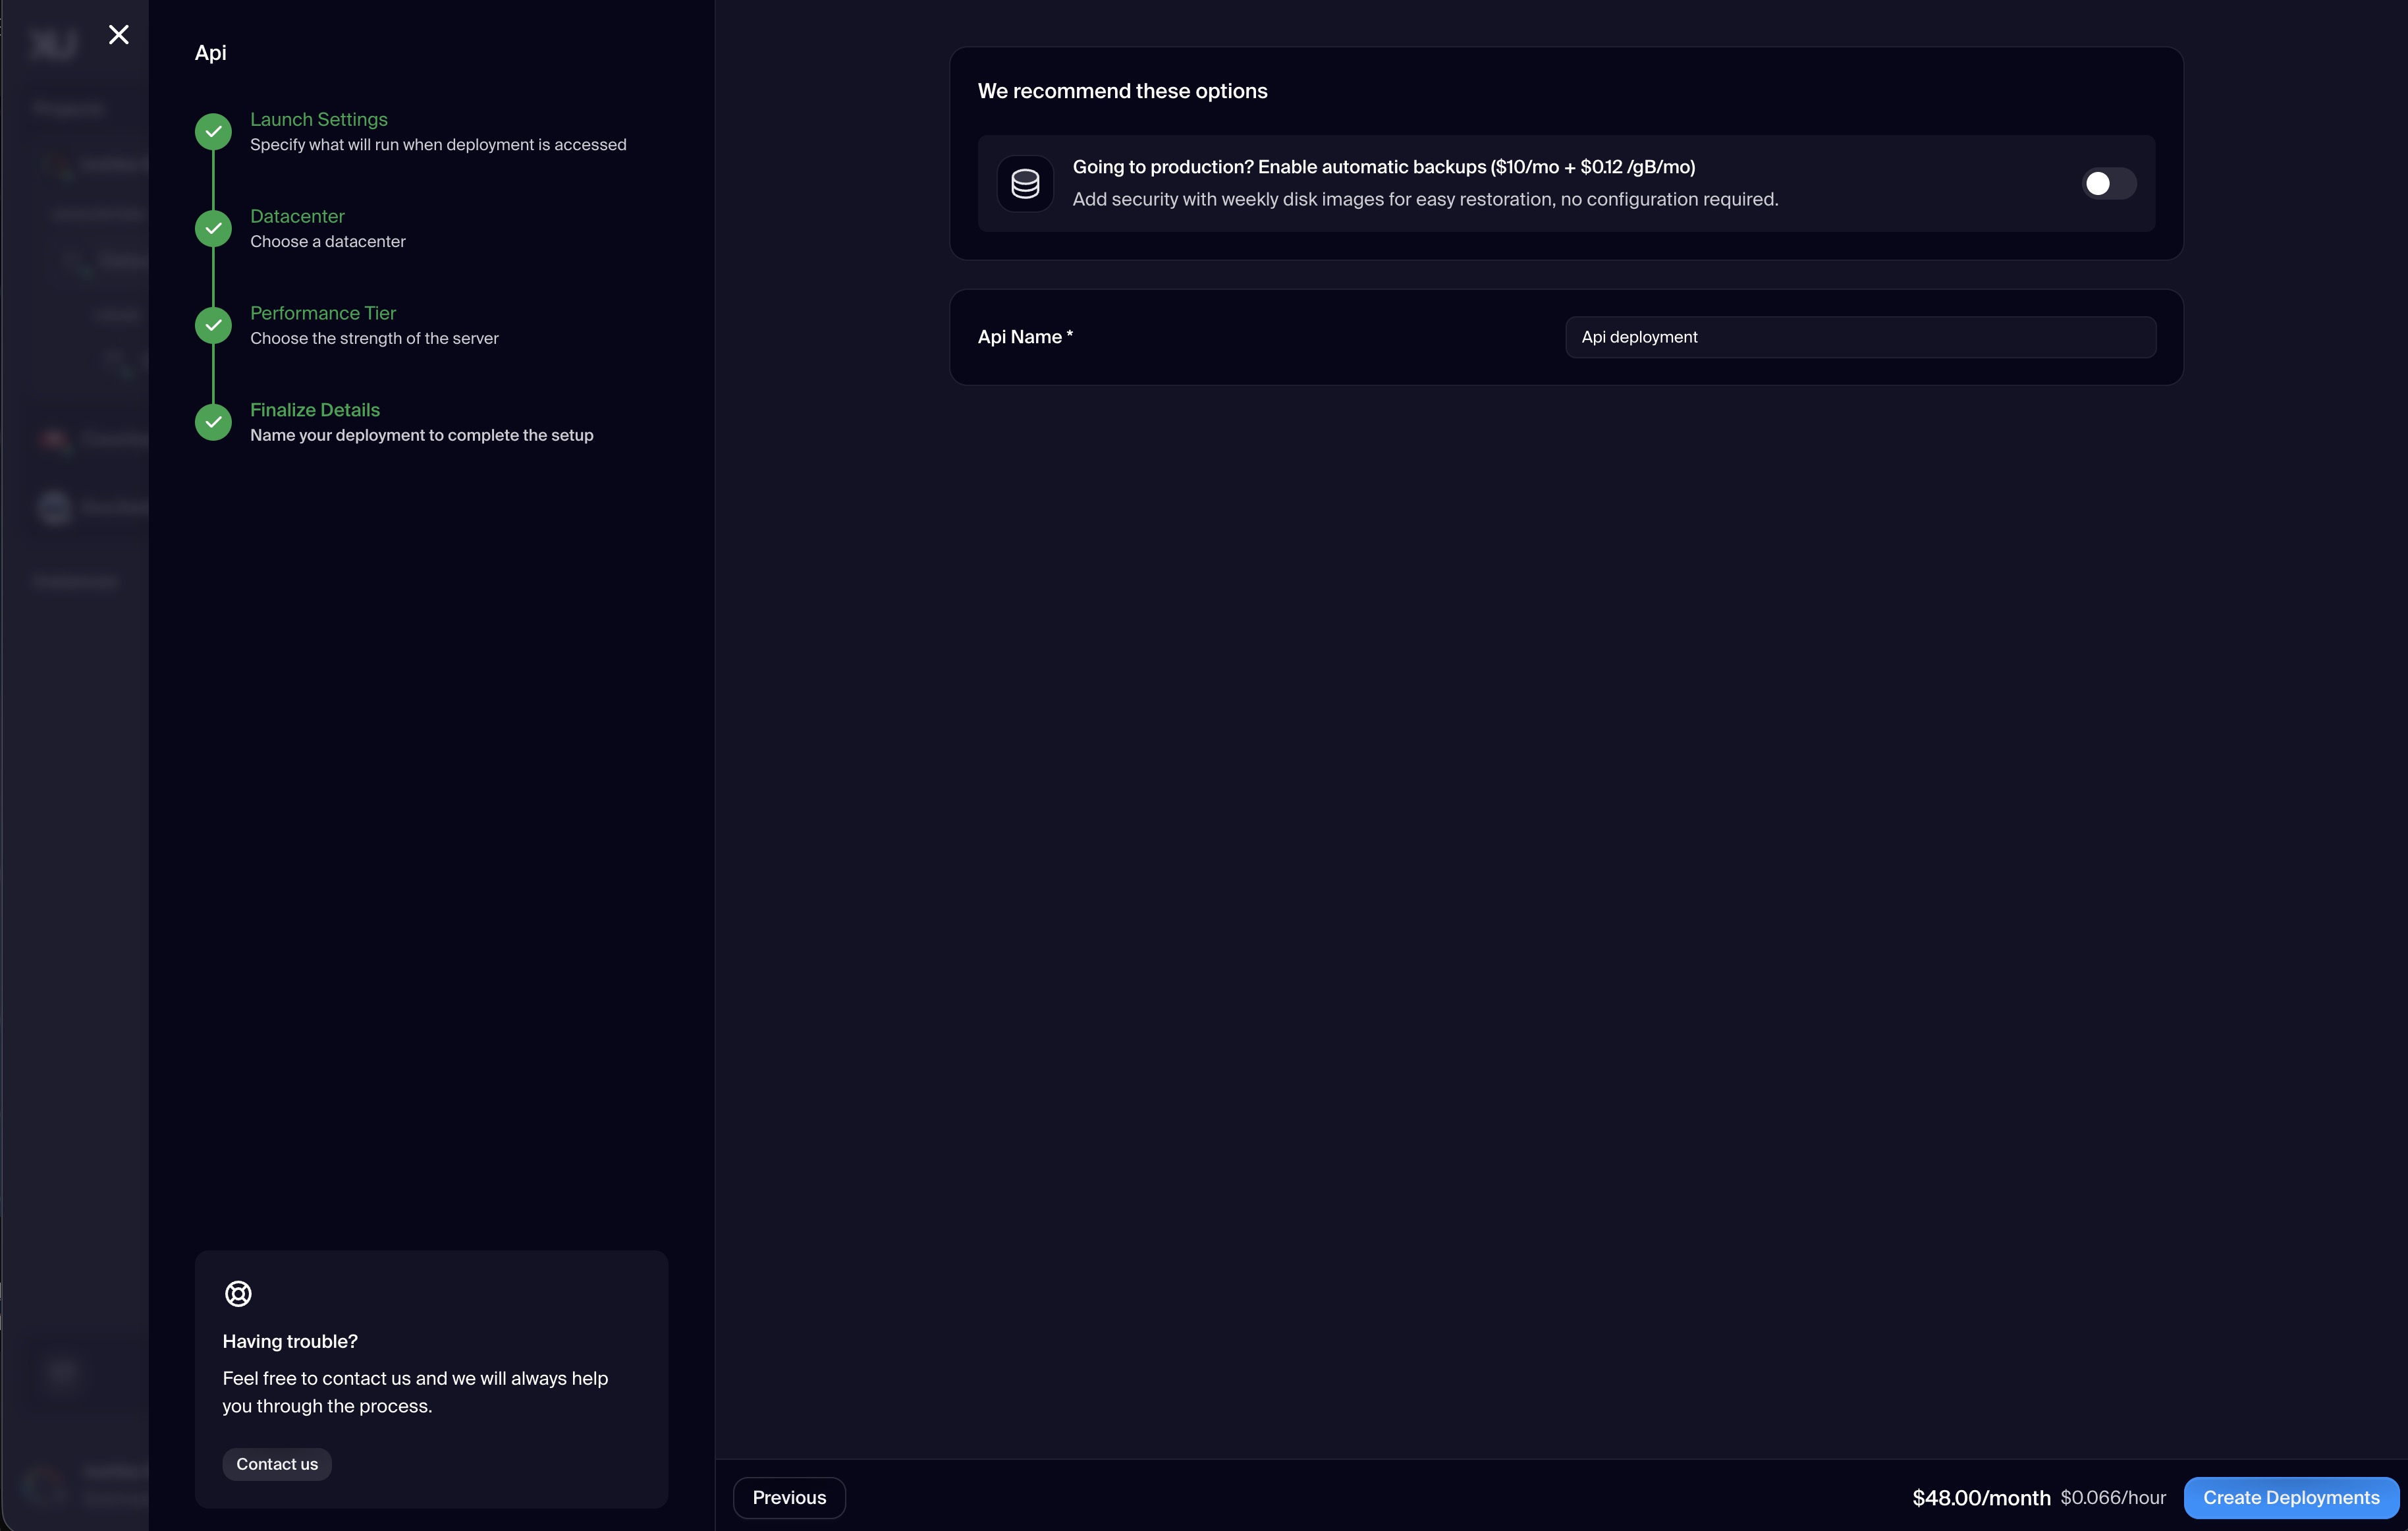Click the Datacenter step checkmark icon

(x=213, y=228)
